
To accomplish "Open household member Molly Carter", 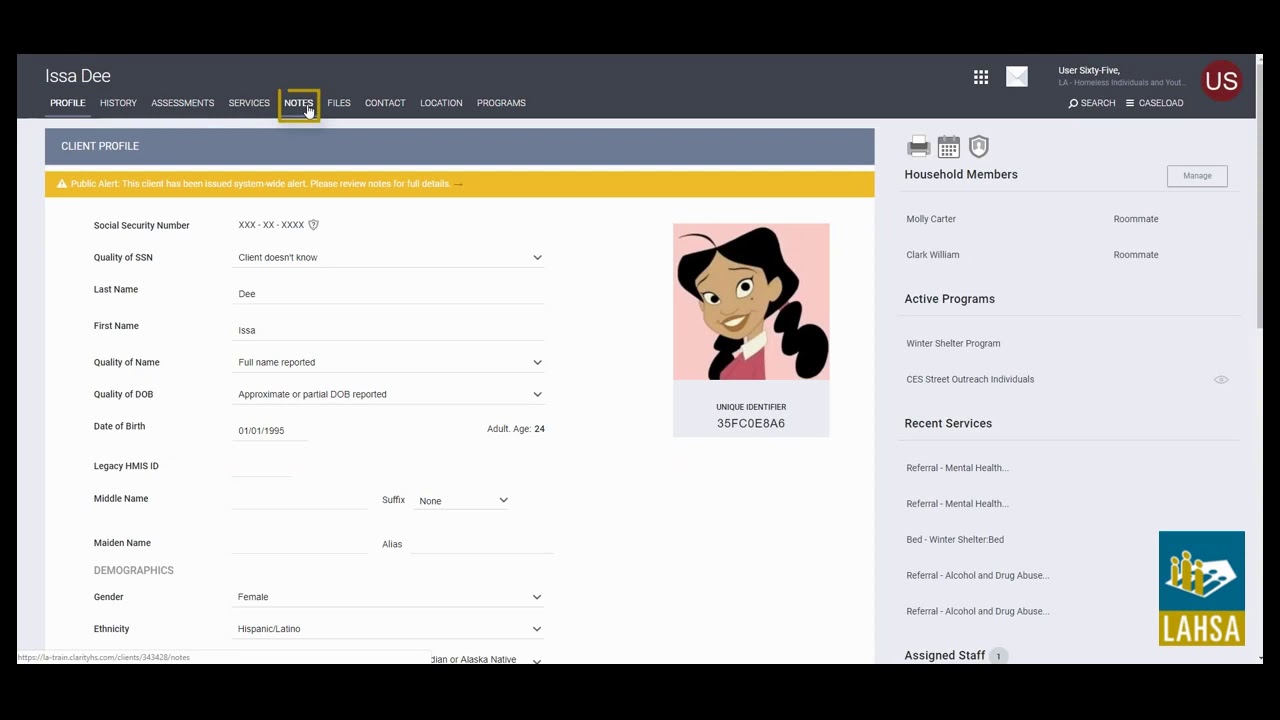I will coord(931,219).
